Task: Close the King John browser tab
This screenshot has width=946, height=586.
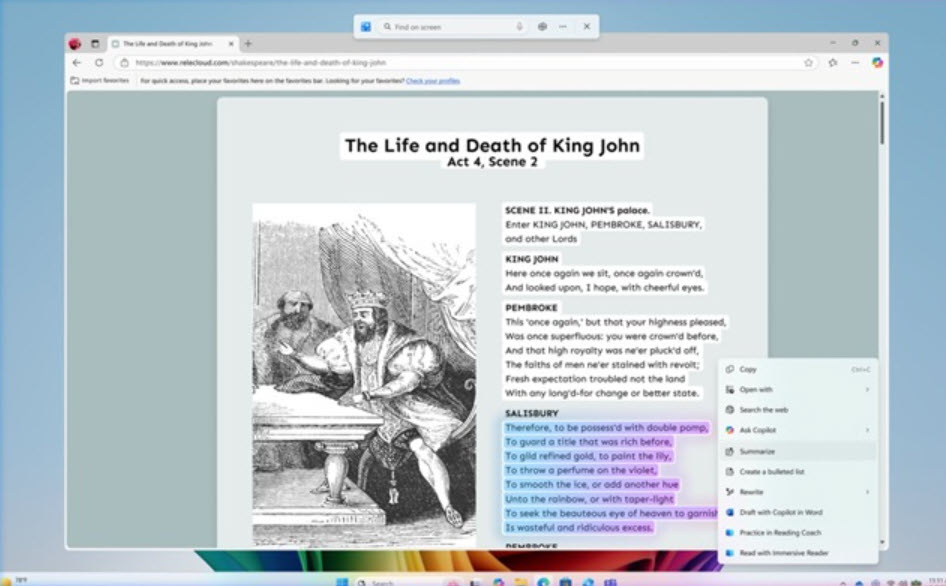Action: point(231,43)
